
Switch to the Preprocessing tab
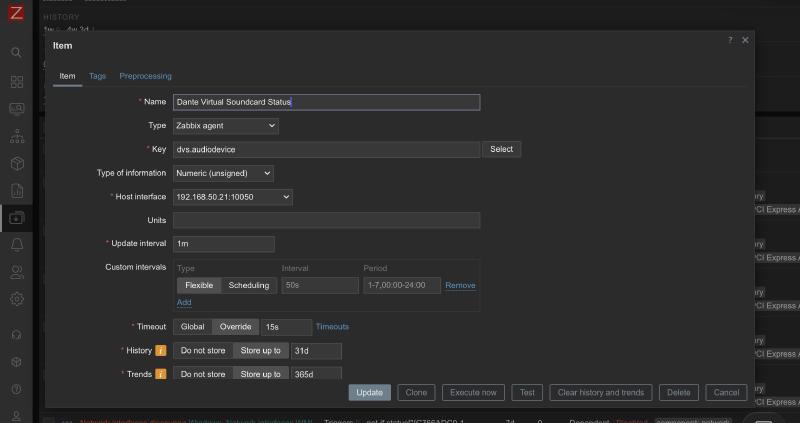(145, 76)
